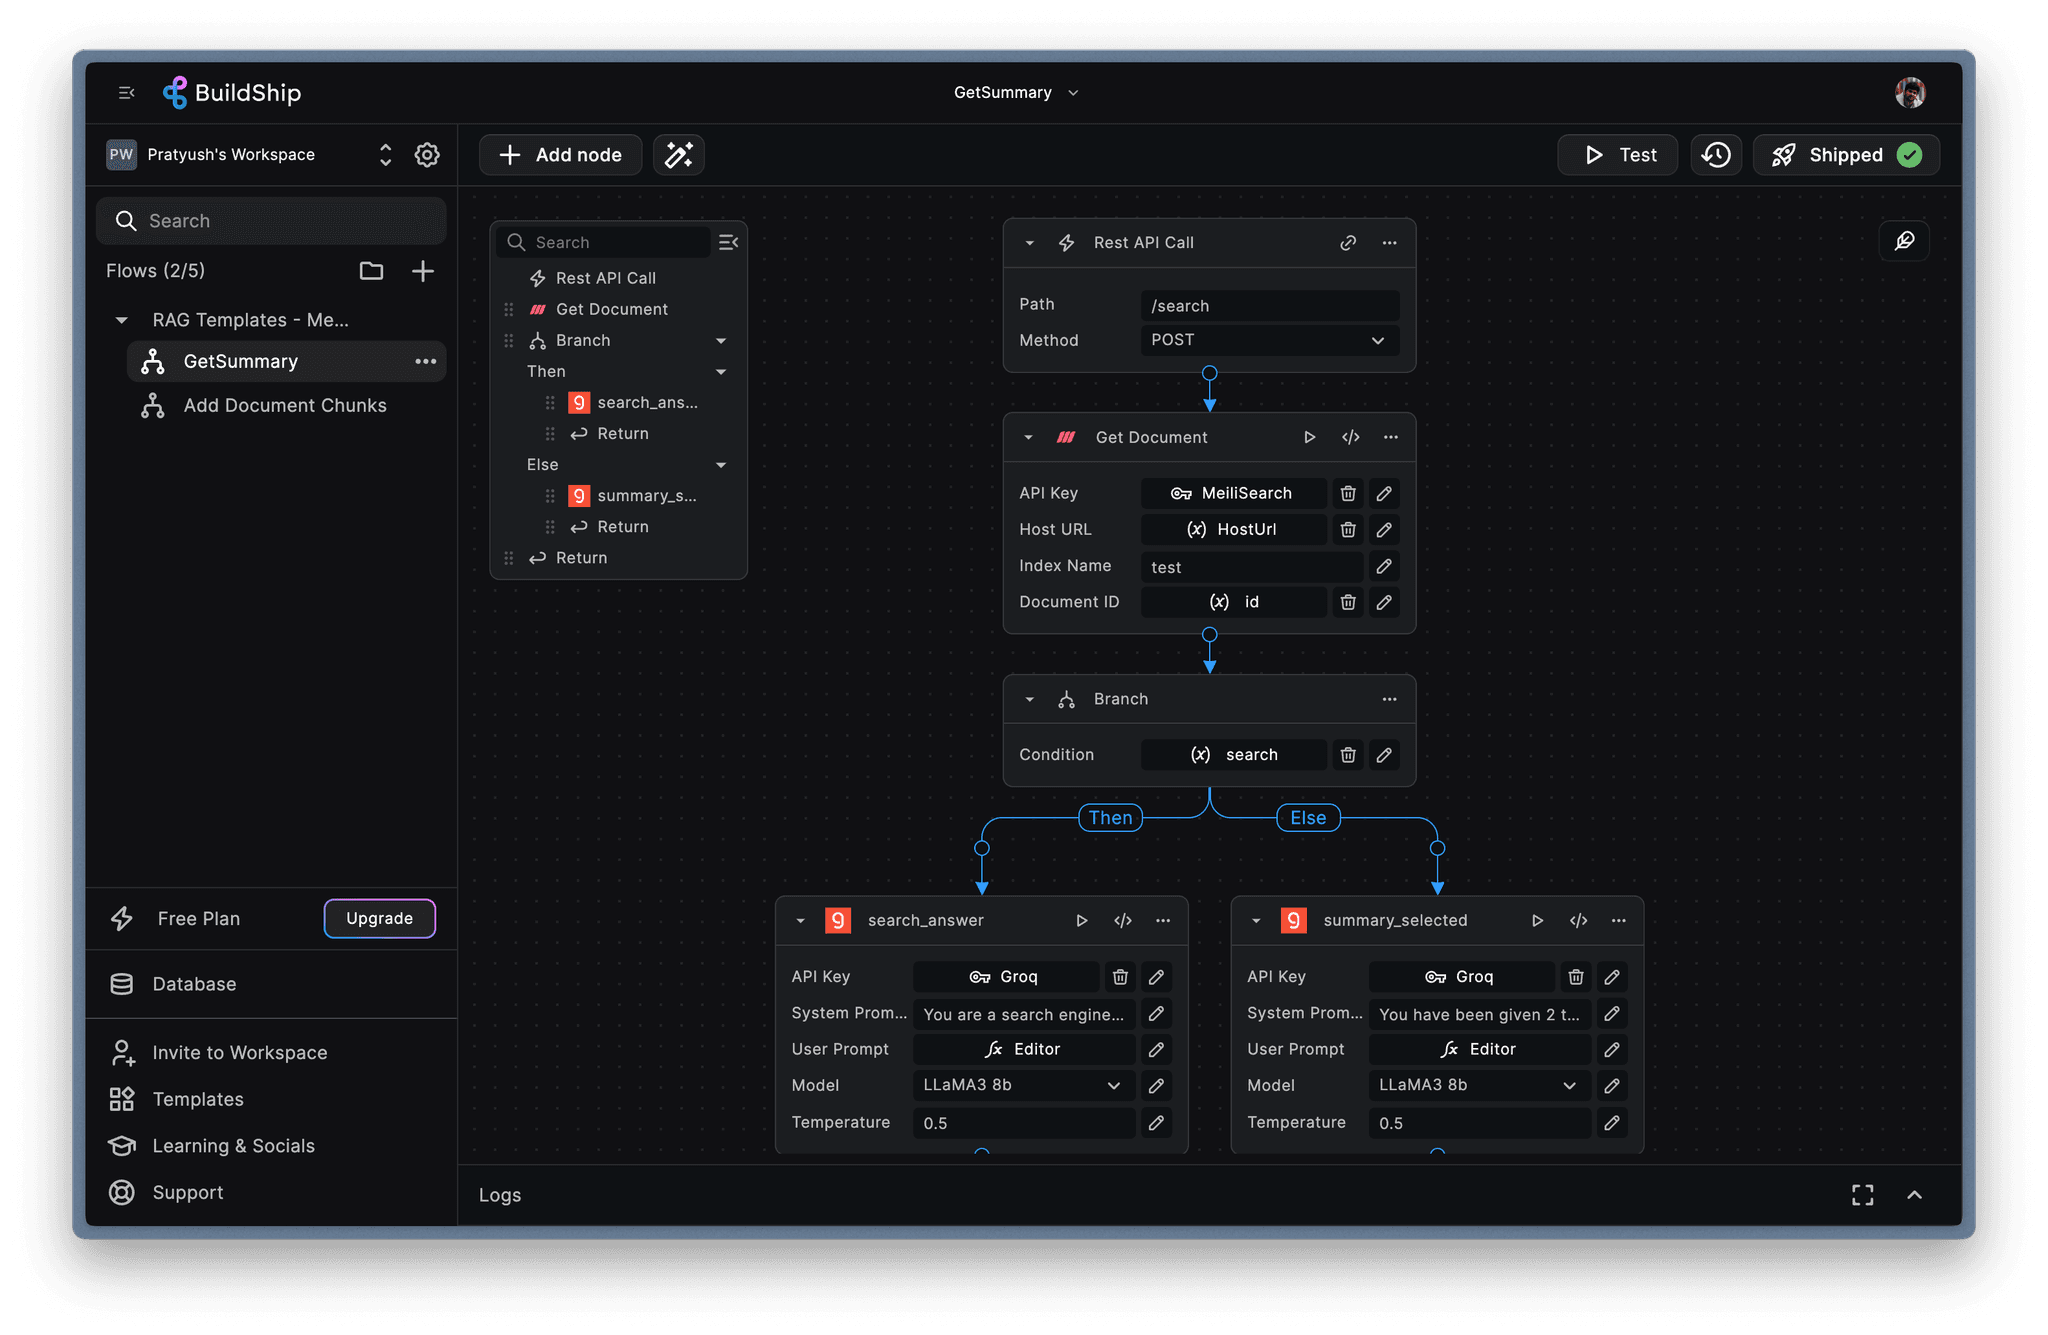Edit Index Name field pencil icon
The width and height of the screenshot is (2048, 1335).
pyautogui.click(x=1384, y=566)
